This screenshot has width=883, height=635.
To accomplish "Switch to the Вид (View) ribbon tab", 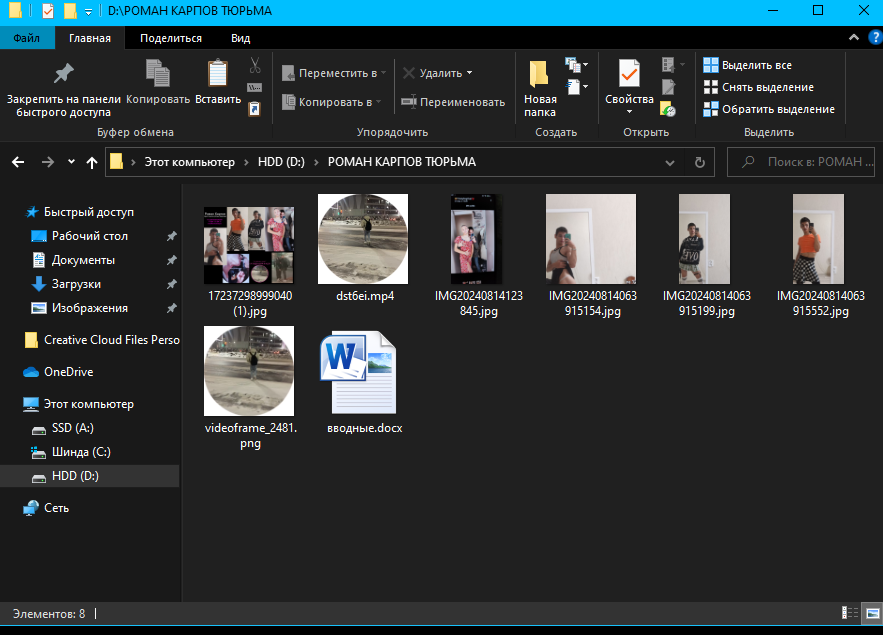I will coord(240,38).
